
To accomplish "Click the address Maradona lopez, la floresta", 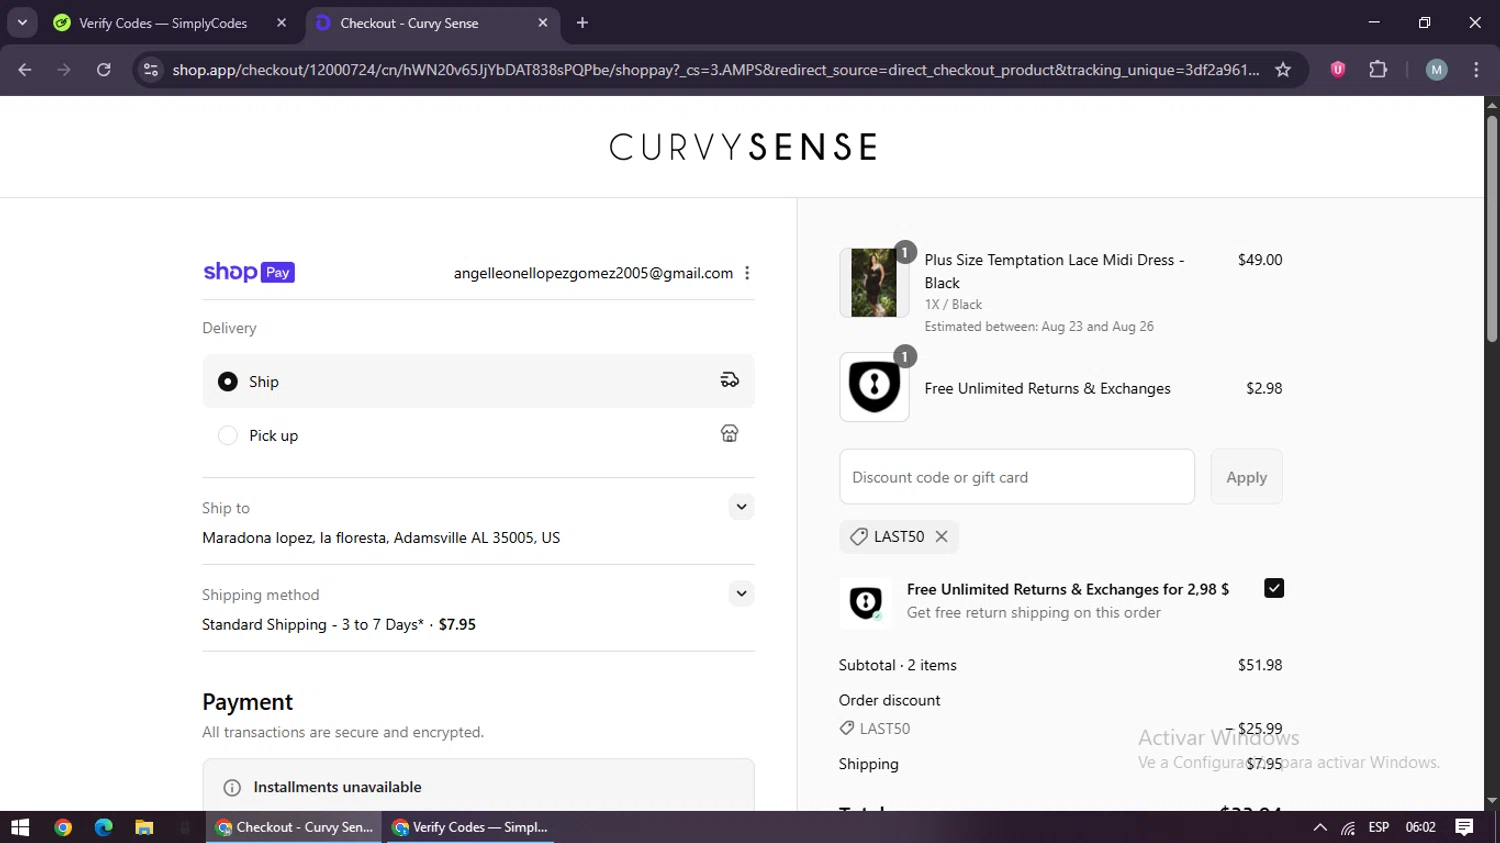I will pyautogui.click(x=381, y=538).
